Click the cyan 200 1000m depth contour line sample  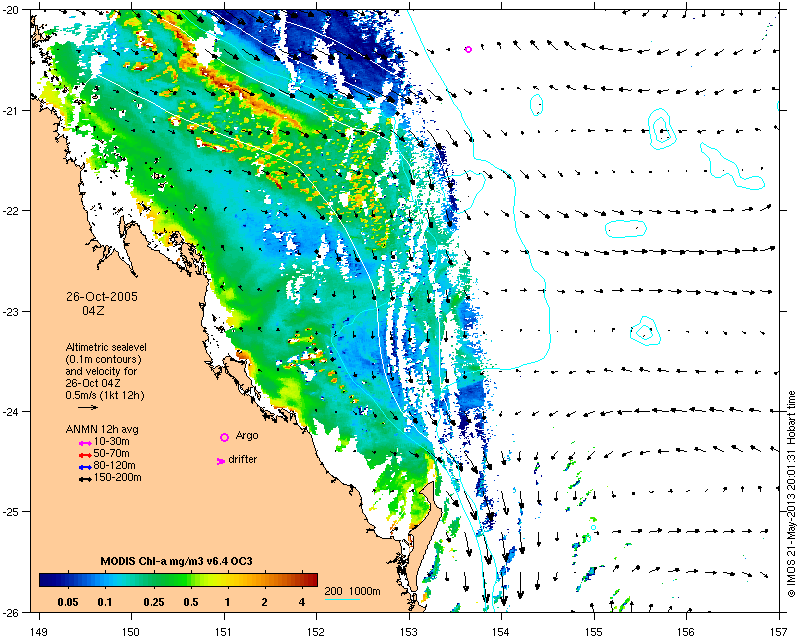coord(342,598)
